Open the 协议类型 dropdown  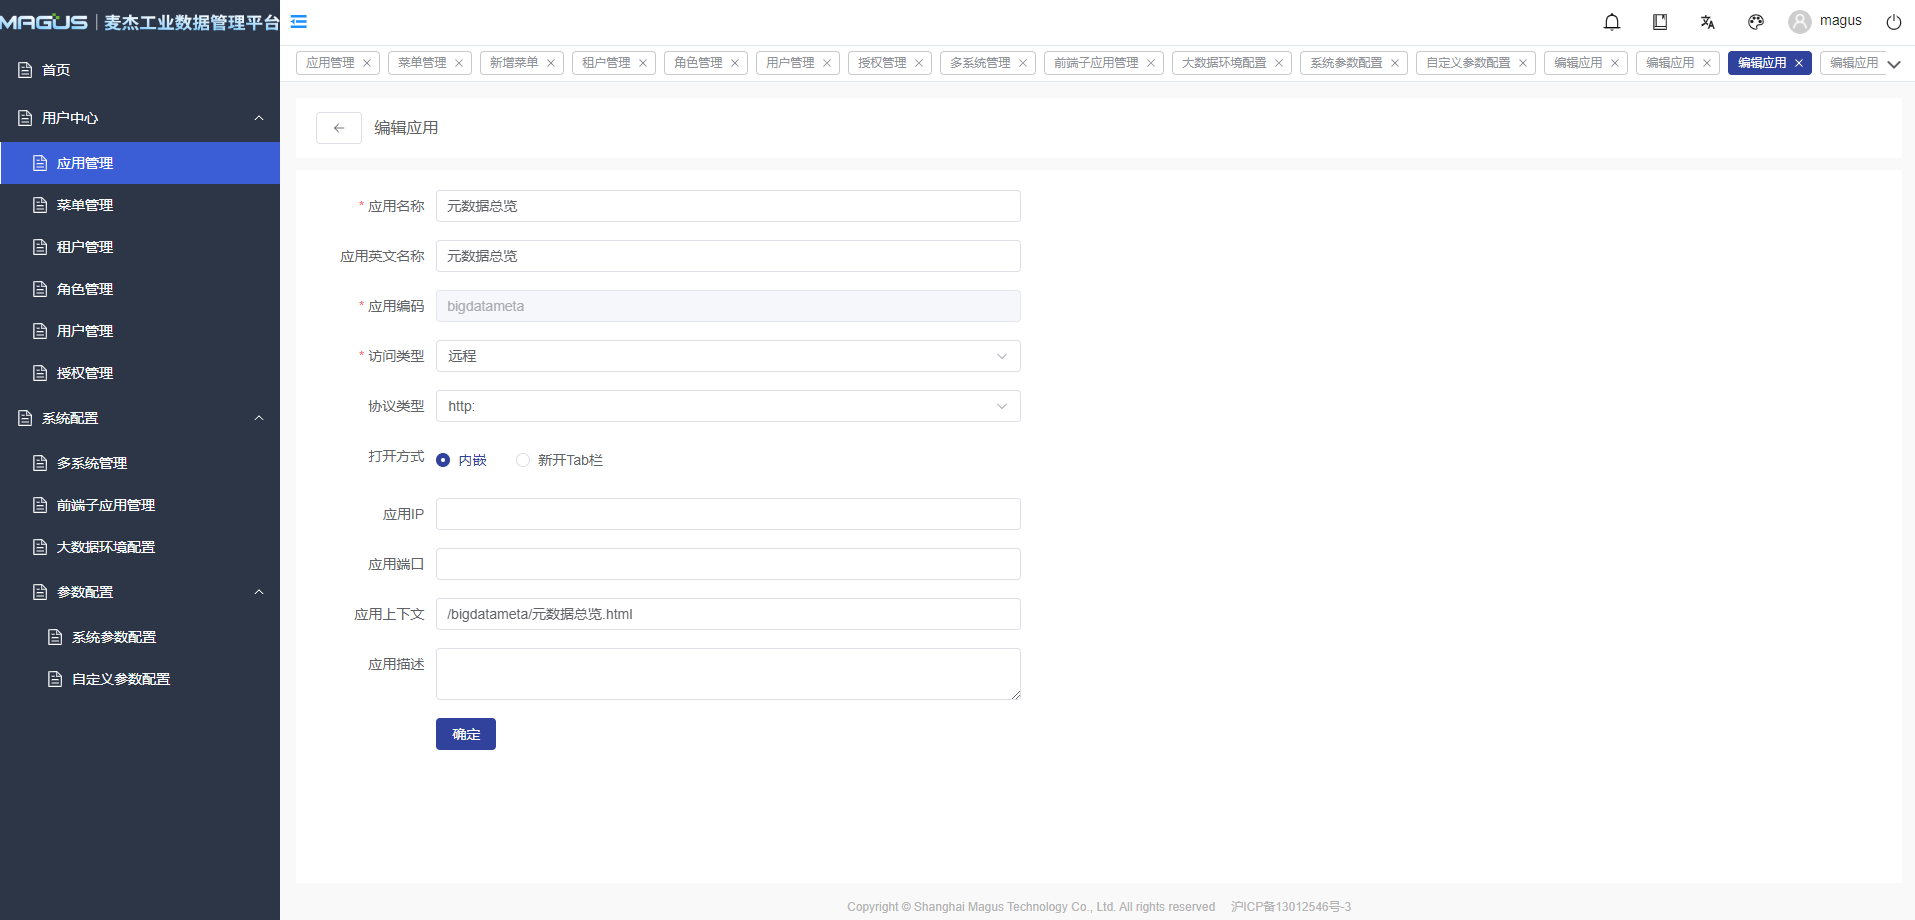point(727,406)
